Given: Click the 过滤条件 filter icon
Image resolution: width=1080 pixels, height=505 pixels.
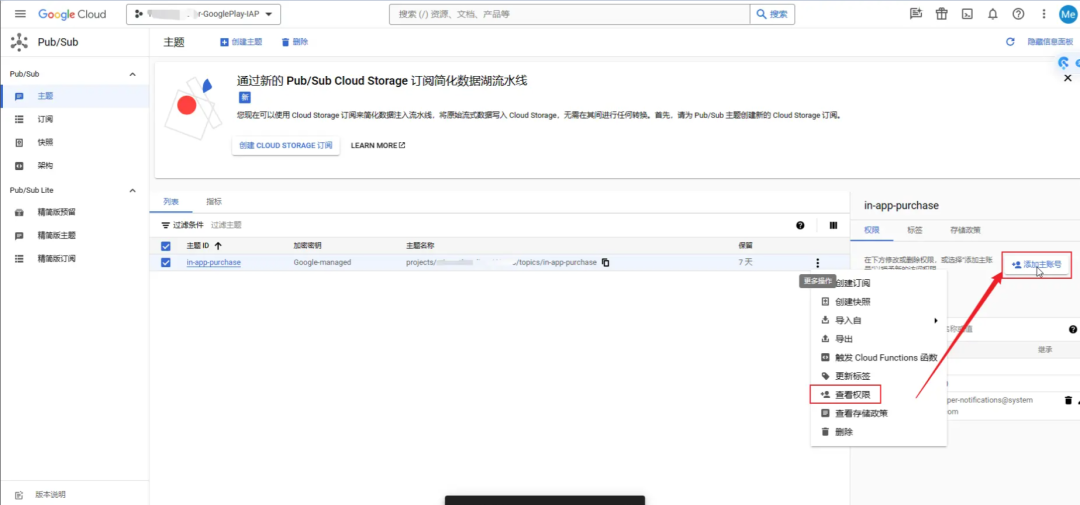Looking at the screenshot, I should [x=165, y=225].
